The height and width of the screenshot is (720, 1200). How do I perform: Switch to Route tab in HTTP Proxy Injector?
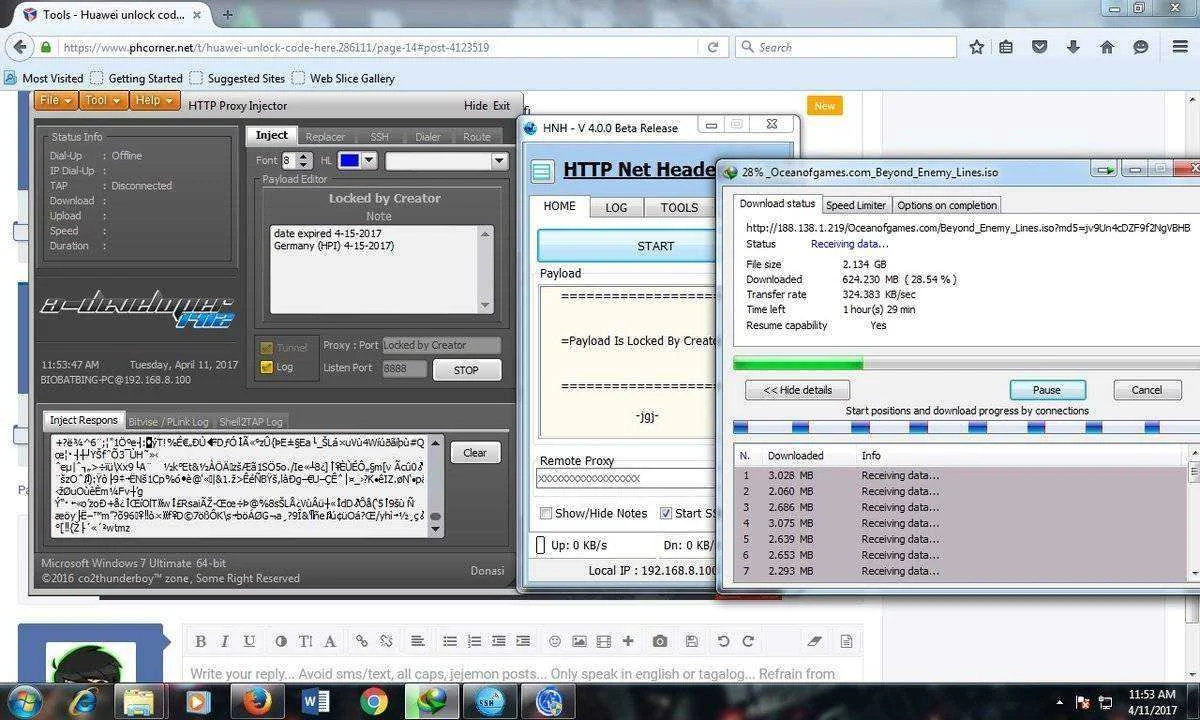[x=477, y=137]
